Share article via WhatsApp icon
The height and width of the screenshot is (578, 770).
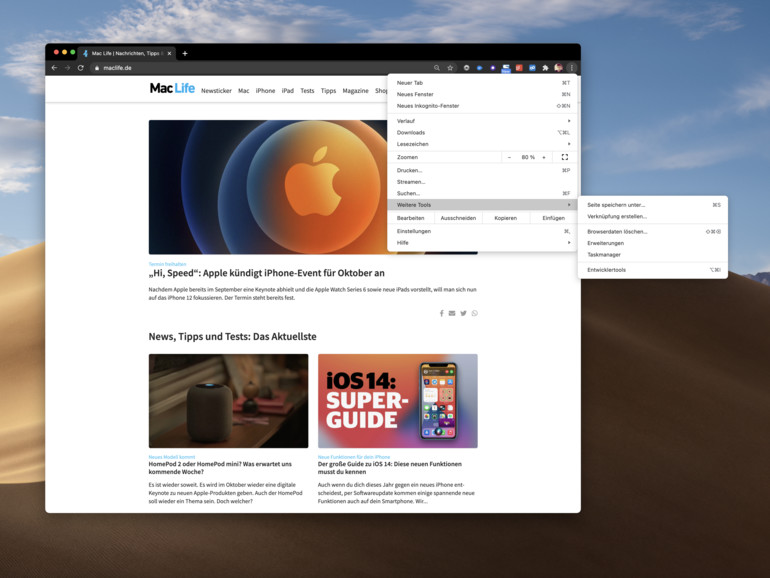point(474,313)
